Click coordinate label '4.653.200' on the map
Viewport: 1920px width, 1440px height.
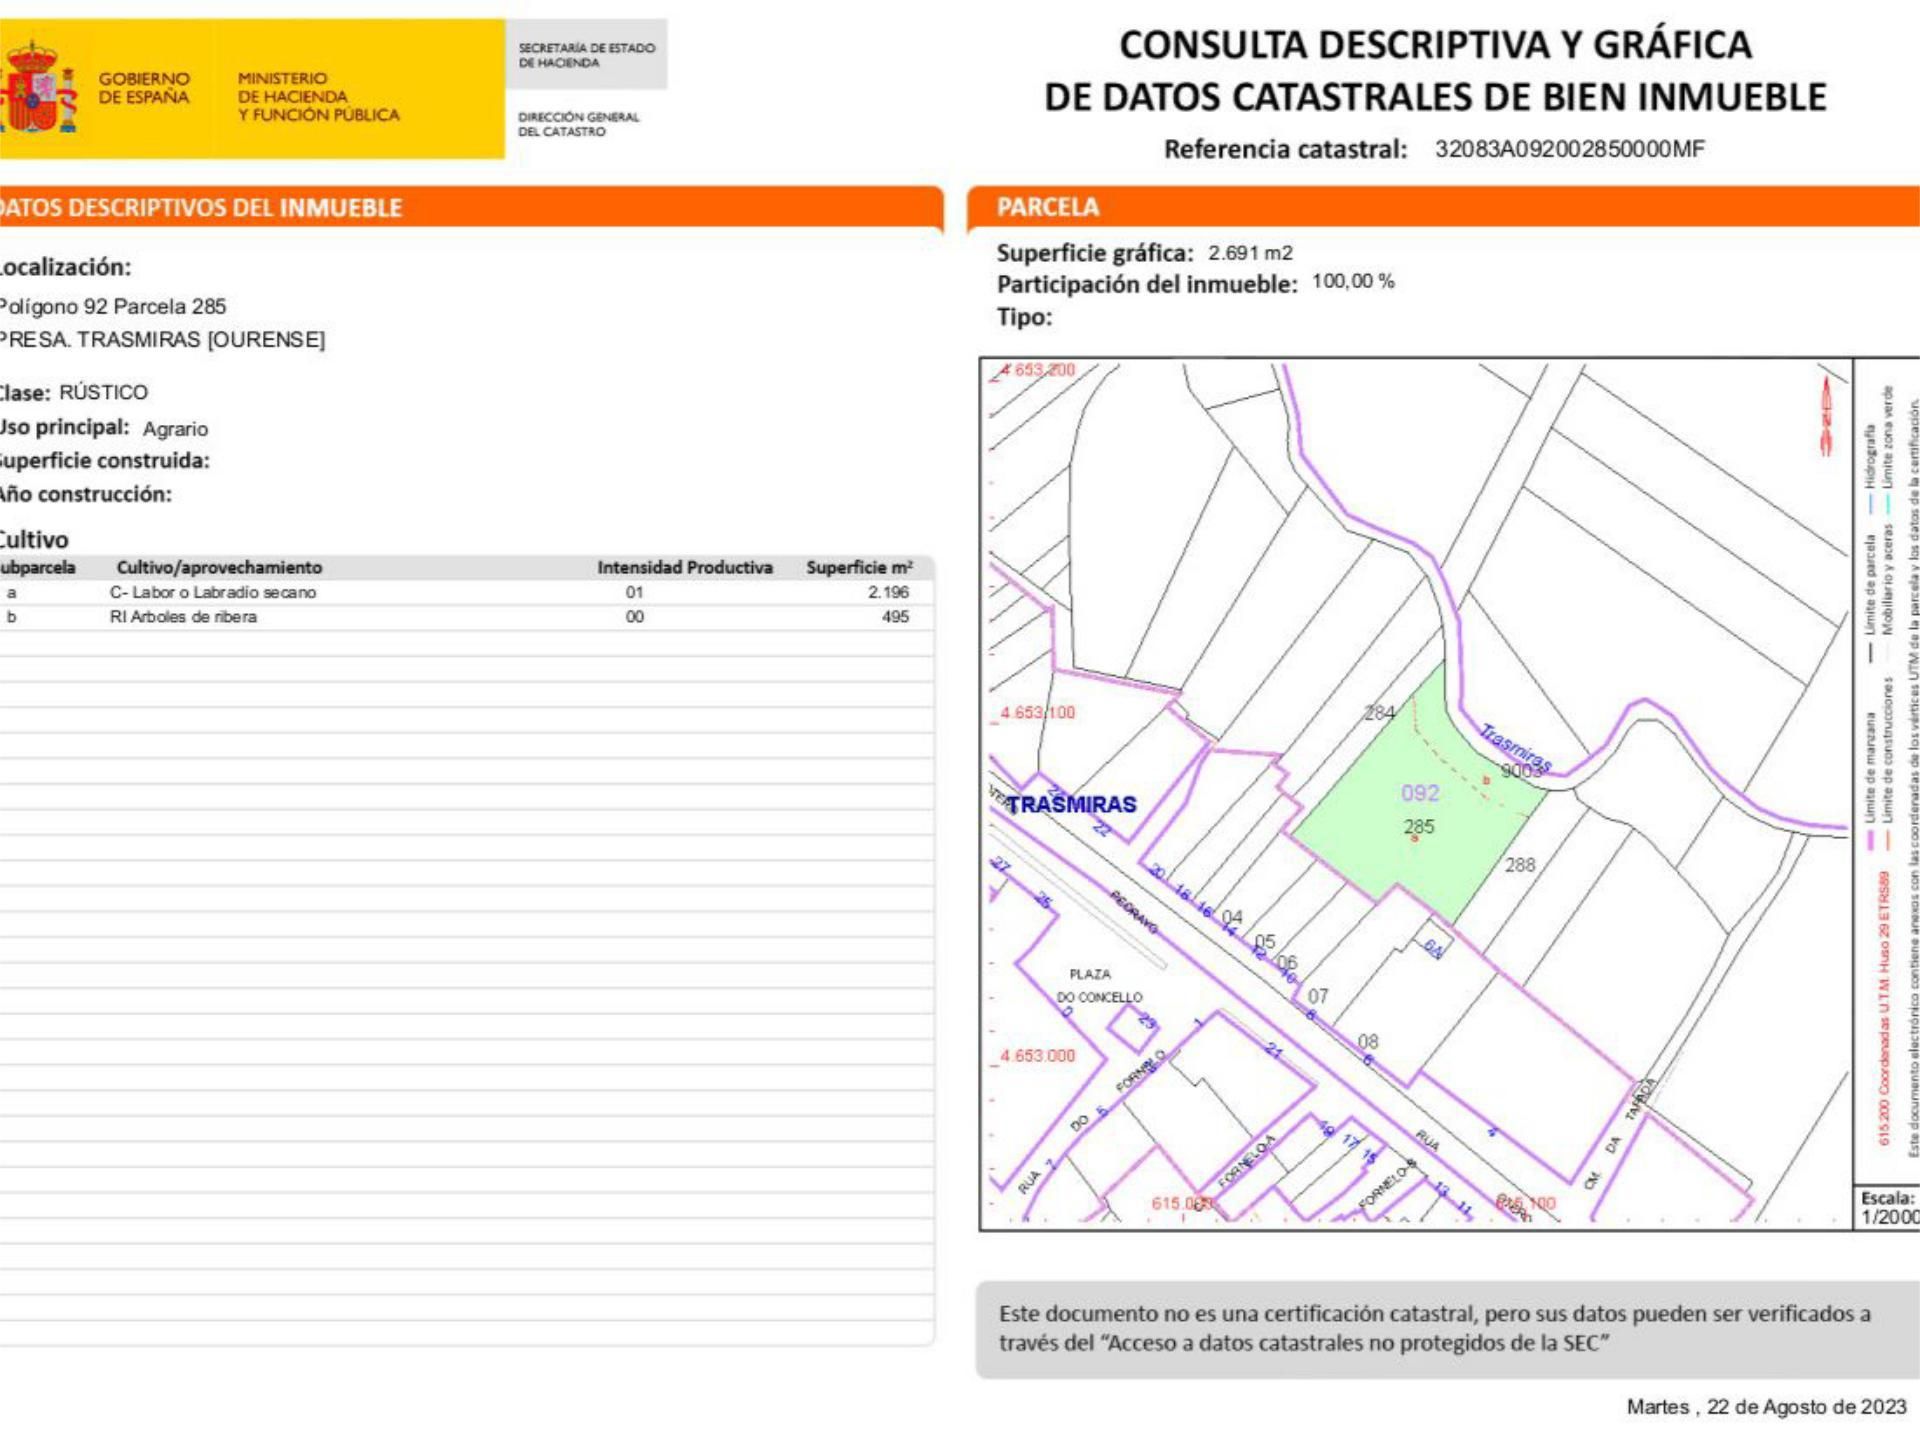coord(1038,370)
